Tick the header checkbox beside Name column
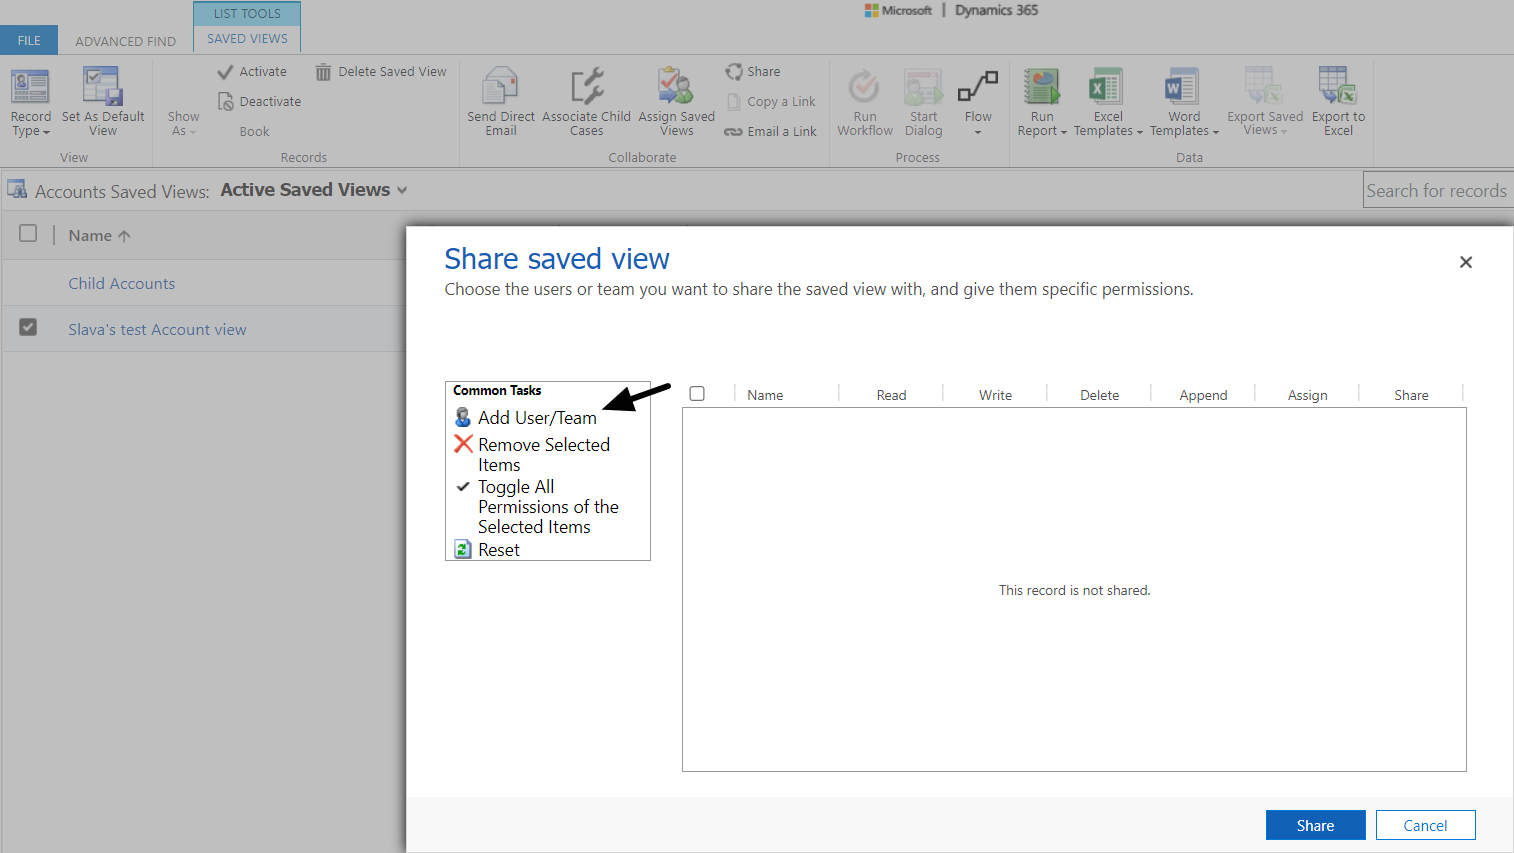The width and height of the screenshot is (1514, 853). [28, 233]
